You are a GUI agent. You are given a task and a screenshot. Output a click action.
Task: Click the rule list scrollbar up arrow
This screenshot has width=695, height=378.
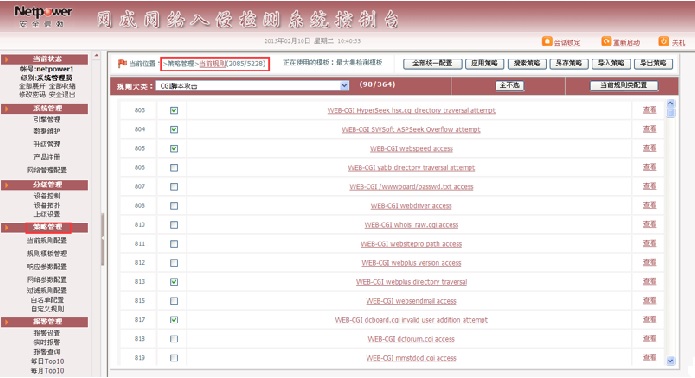click(x=671, y=103)
